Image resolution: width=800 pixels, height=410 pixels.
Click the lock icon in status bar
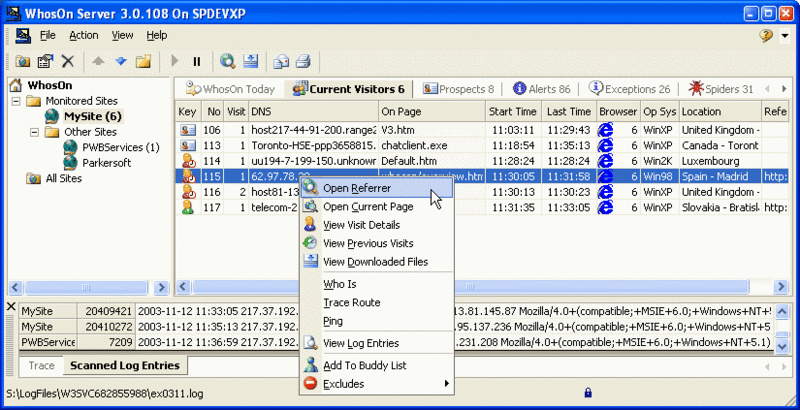588,392
